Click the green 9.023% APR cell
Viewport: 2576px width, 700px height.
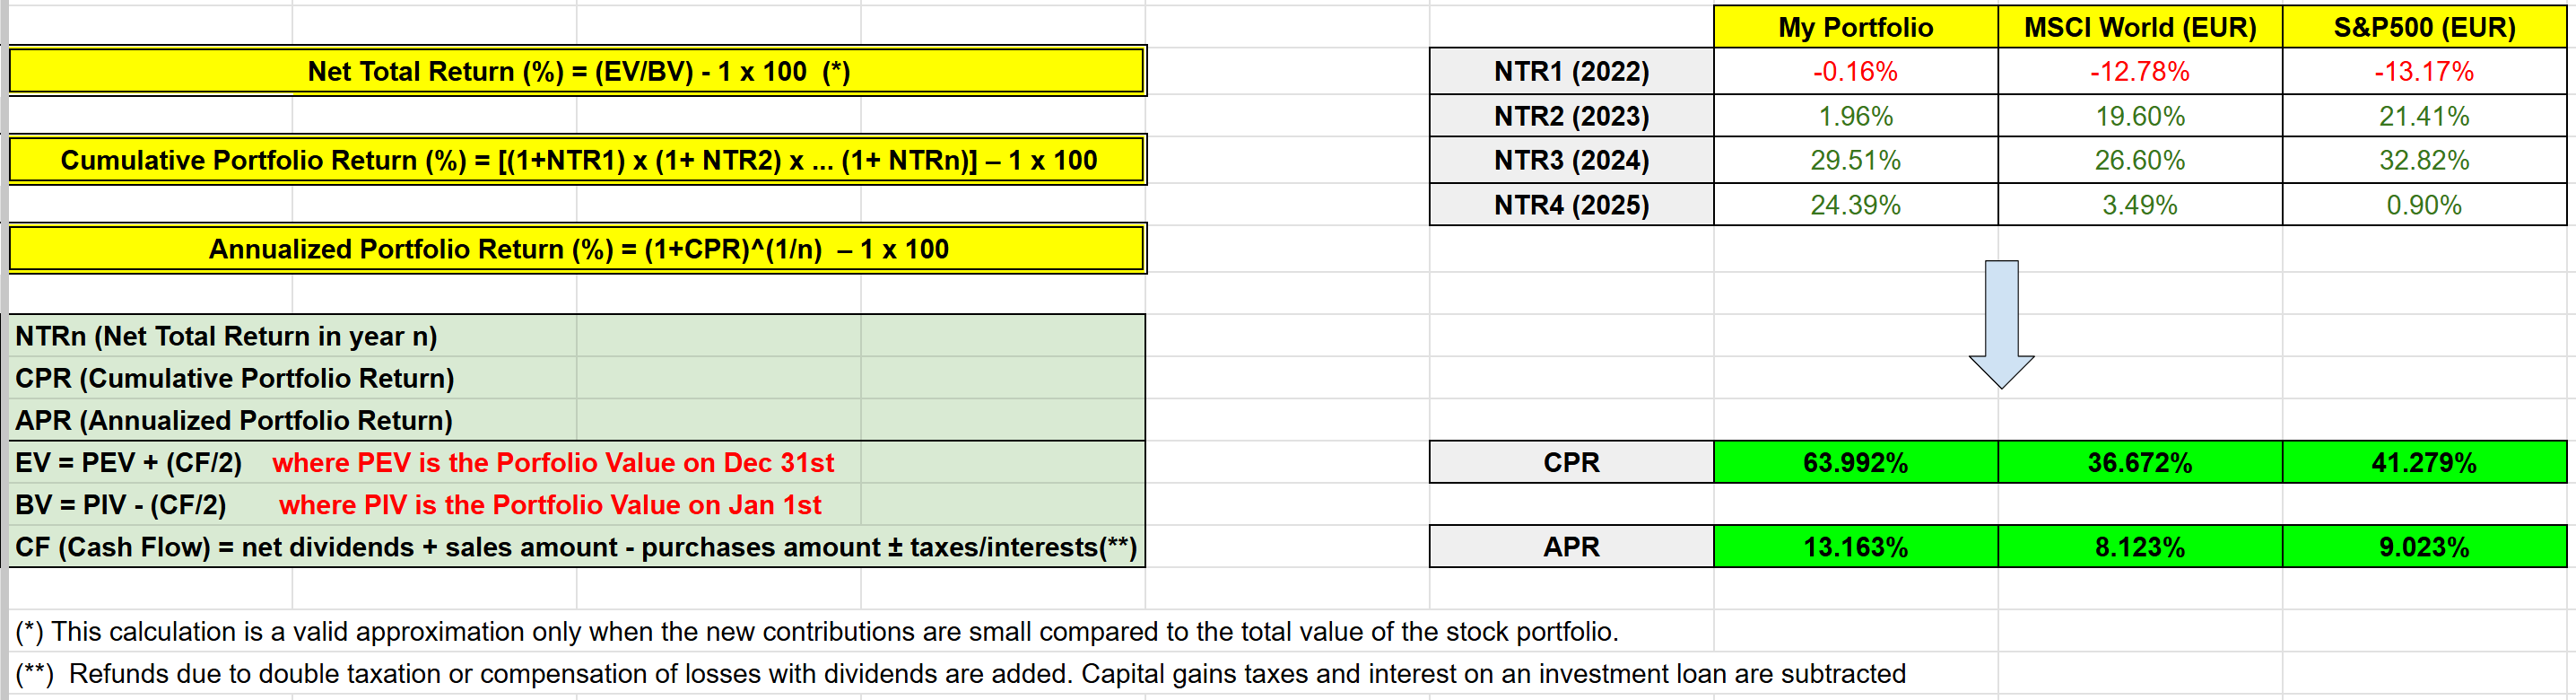[2424, 547]
